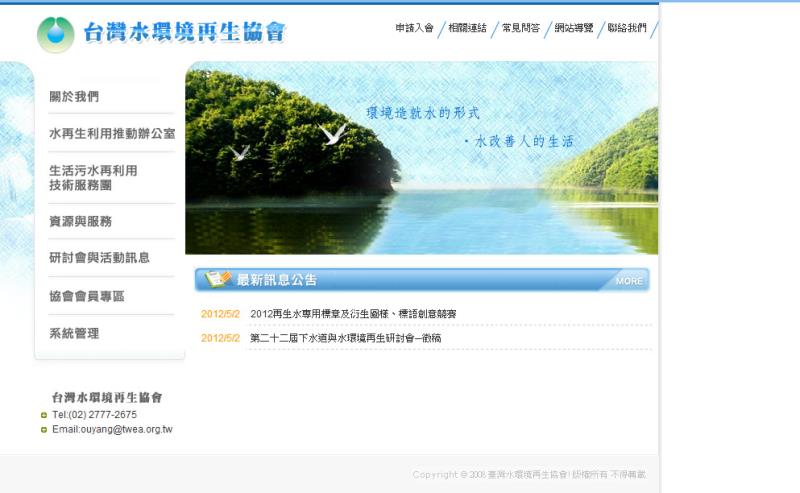The height and width of the screenshot is (493, 800).
Task: Open the 申請入會 top menu link
Action: [x=414, y=28]
